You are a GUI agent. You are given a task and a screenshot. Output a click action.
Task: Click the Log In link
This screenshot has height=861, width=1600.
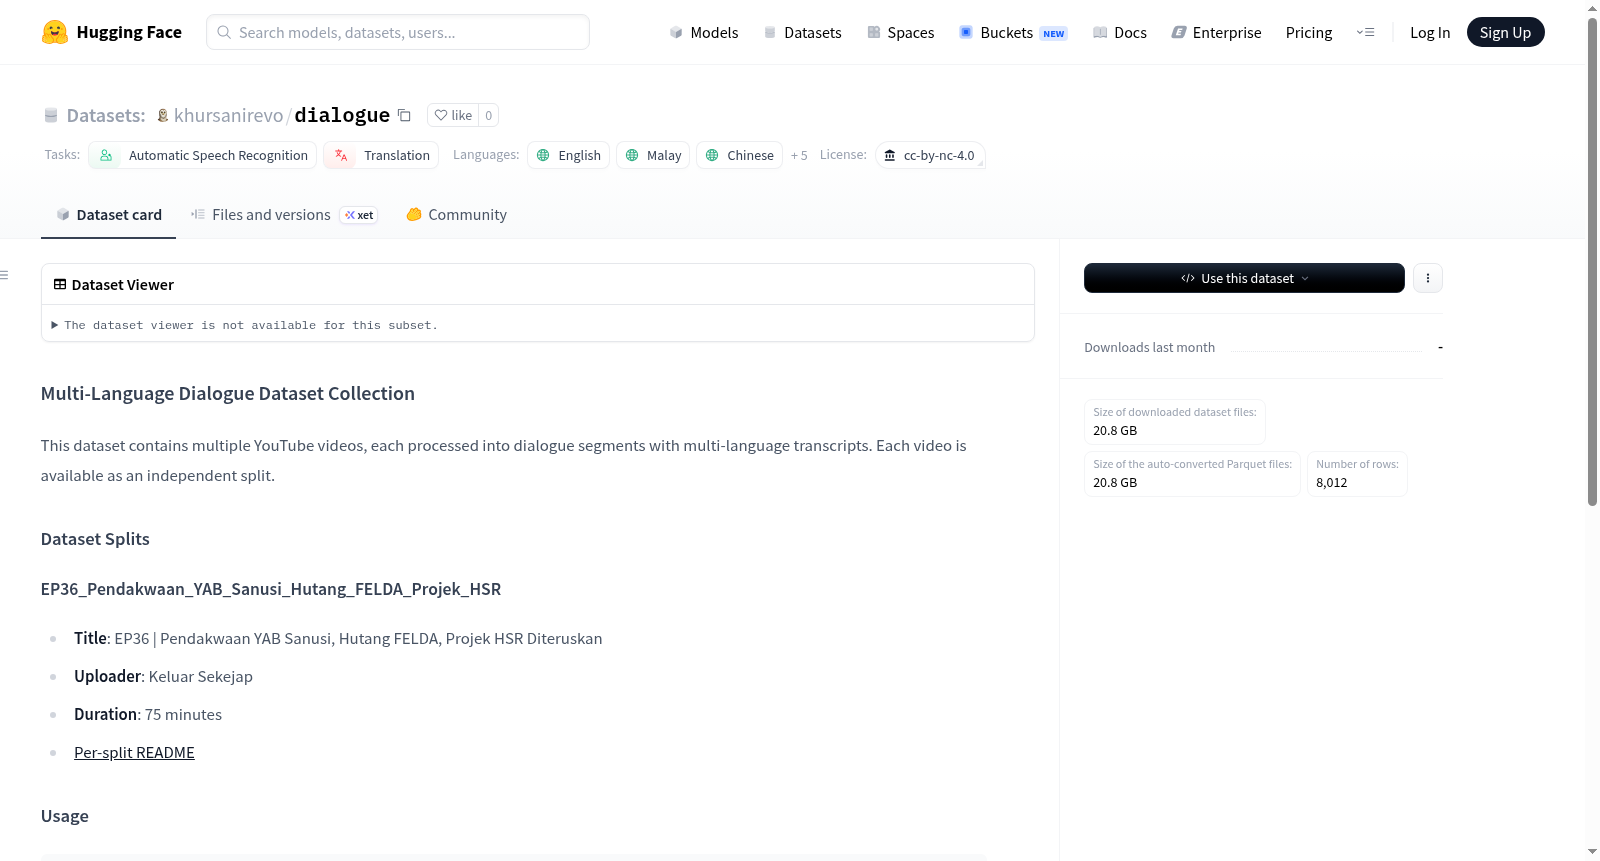1430,32
